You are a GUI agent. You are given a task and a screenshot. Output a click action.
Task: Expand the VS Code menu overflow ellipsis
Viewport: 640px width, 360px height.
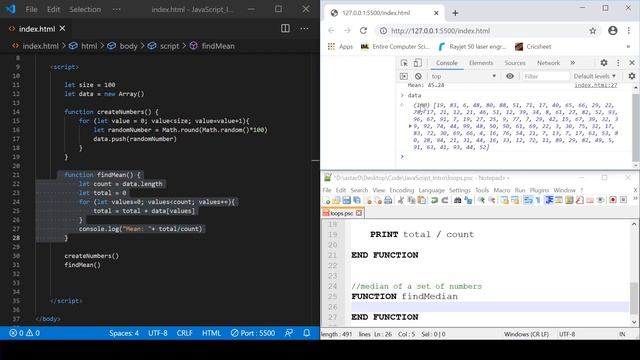pos(116,9)
